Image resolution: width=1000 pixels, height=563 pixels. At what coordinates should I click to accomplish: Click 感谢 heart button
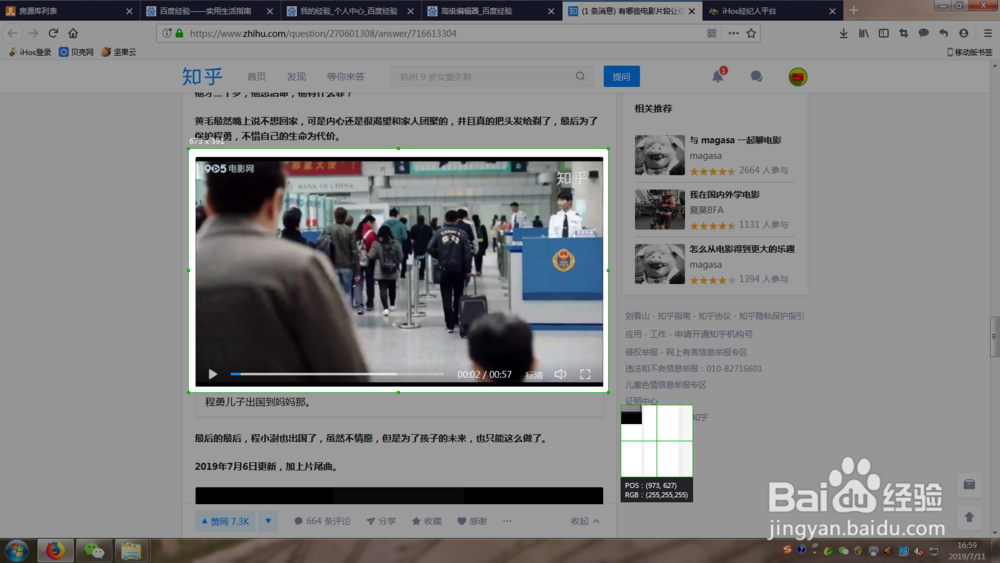pos(472,521)
